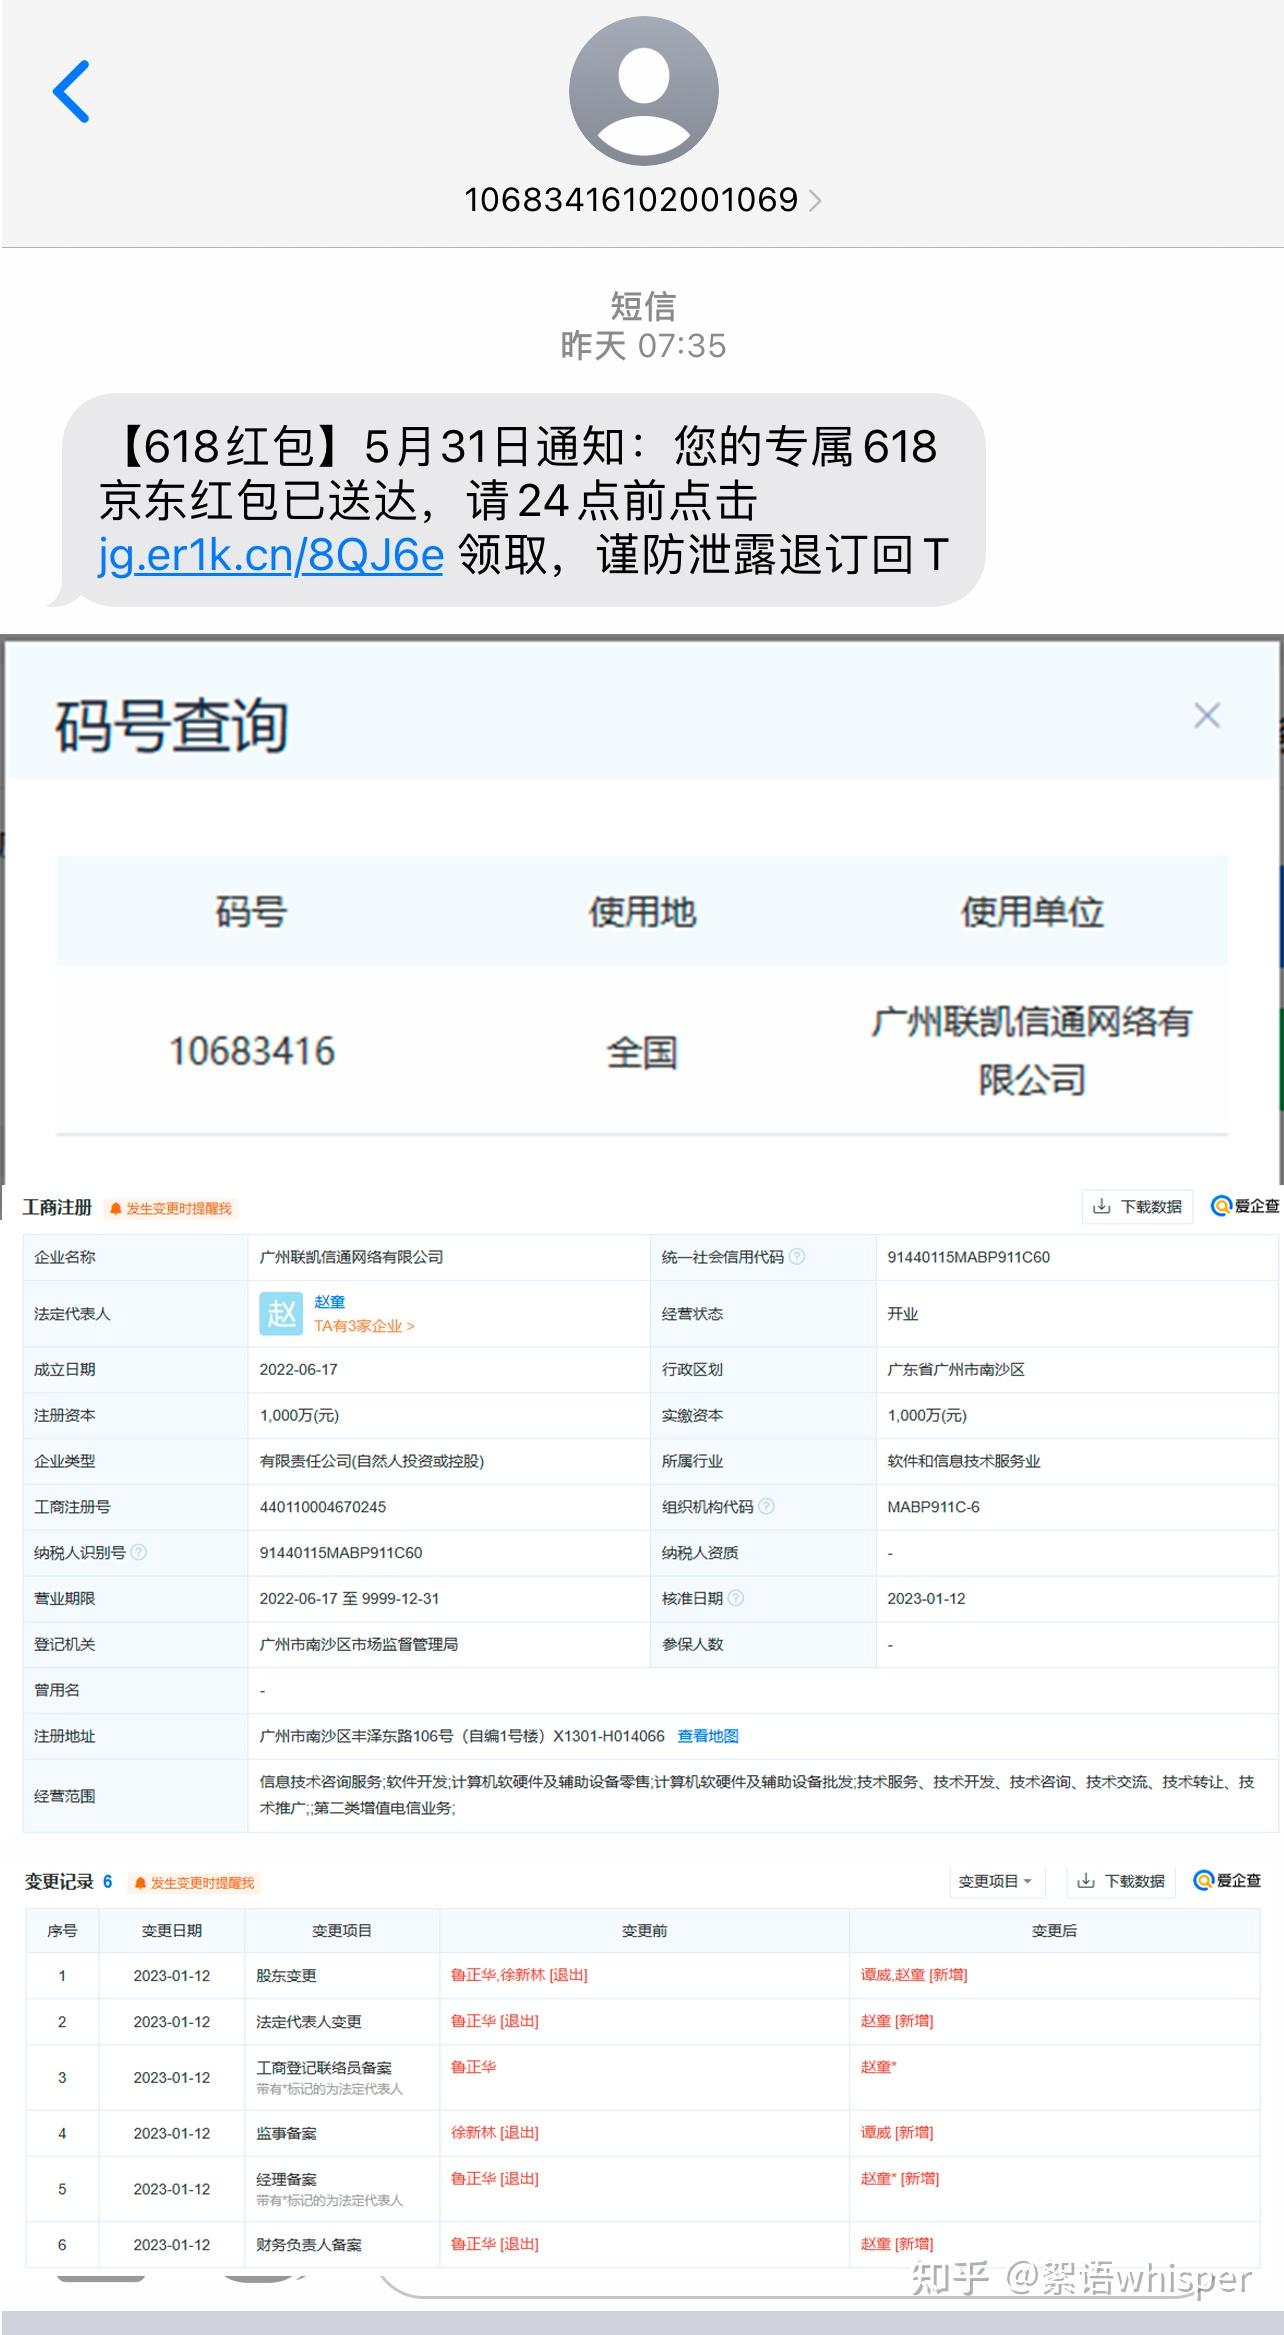Select administrative region 广东省广州市南沙区
The width and height of the screenshot is (1284, 2335).
(955, 1369)
